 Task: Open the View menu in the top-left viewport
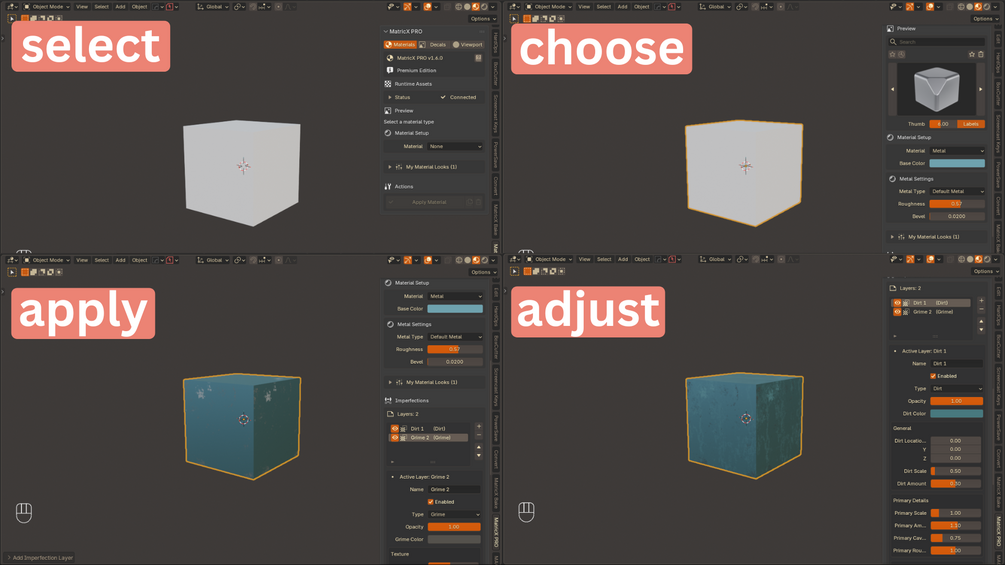[82, 7]
